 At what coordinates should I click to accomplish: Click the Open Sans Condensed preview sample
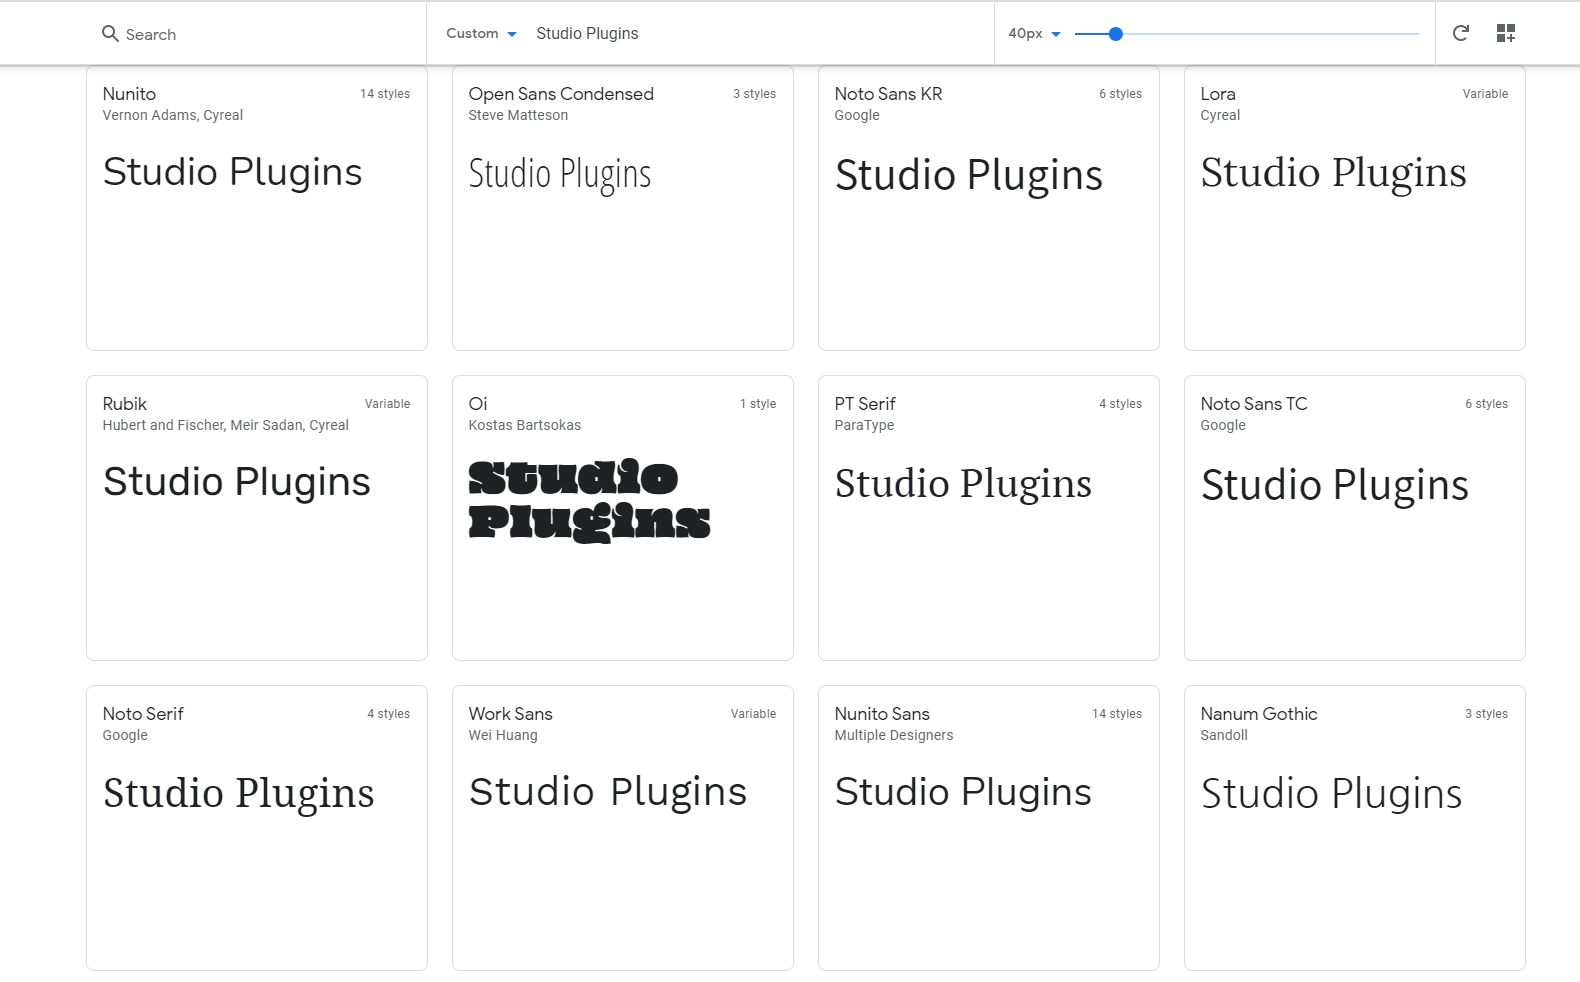pyautogui.click(x=560, y=175)
